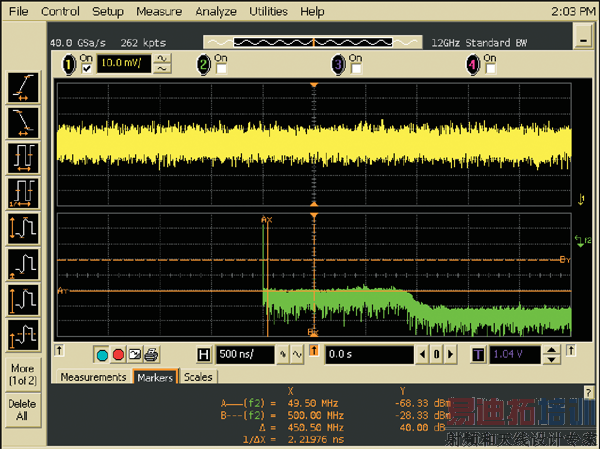The height and width of the screenshot is (449, 600).
Task: Click the Delete All button
Action: pos(23,410)
